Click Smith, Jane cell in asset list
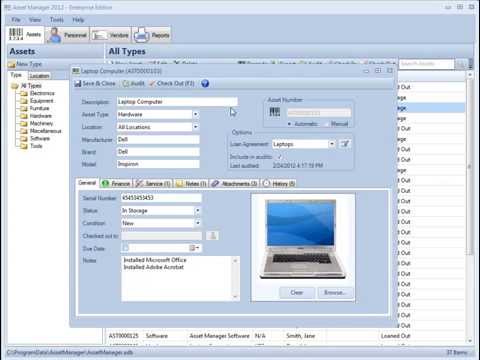Image resolution: width=480 pixels, height=360 pixels. tap(300, 336)
